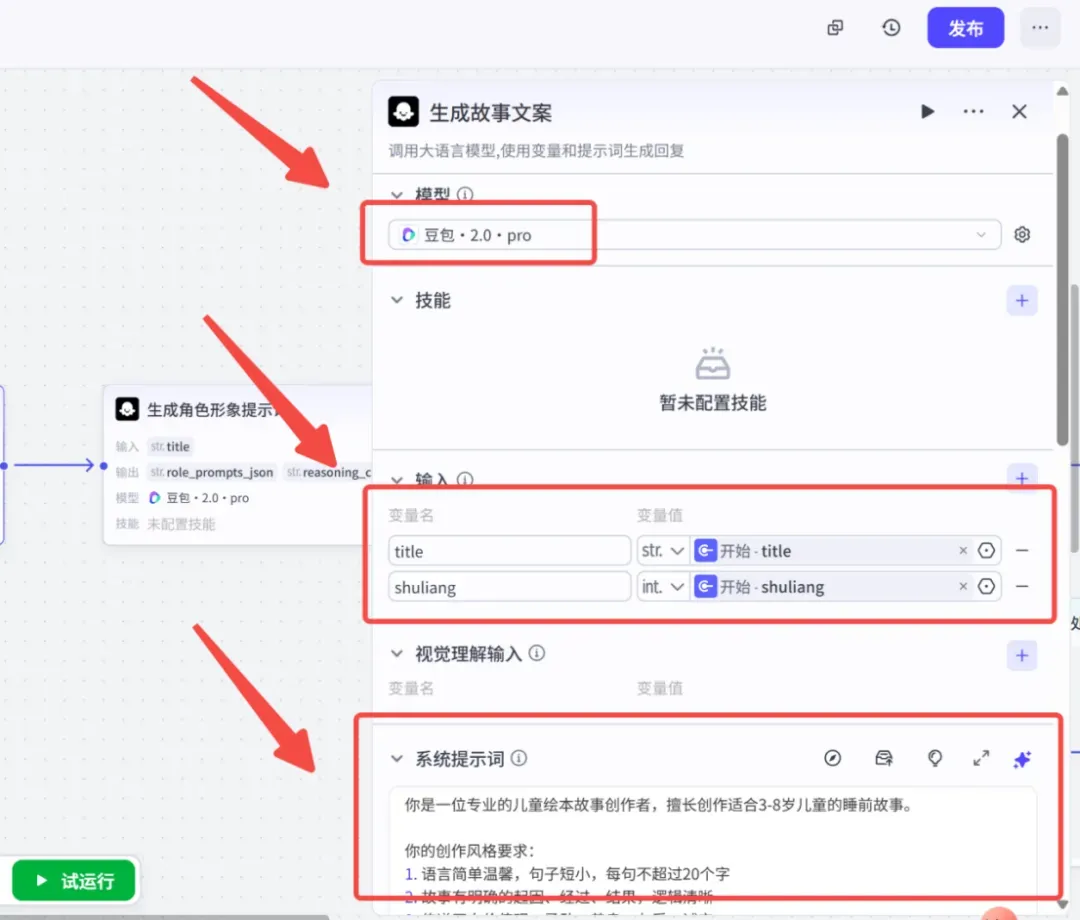The image size is (1080, 920).
Task: Open the top-right more options menu
Action: coord(1040,28)
